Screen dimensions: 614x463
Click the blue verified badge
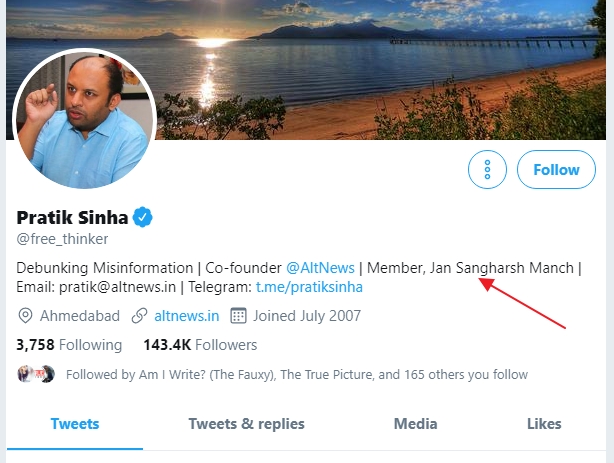pos(144,217)
